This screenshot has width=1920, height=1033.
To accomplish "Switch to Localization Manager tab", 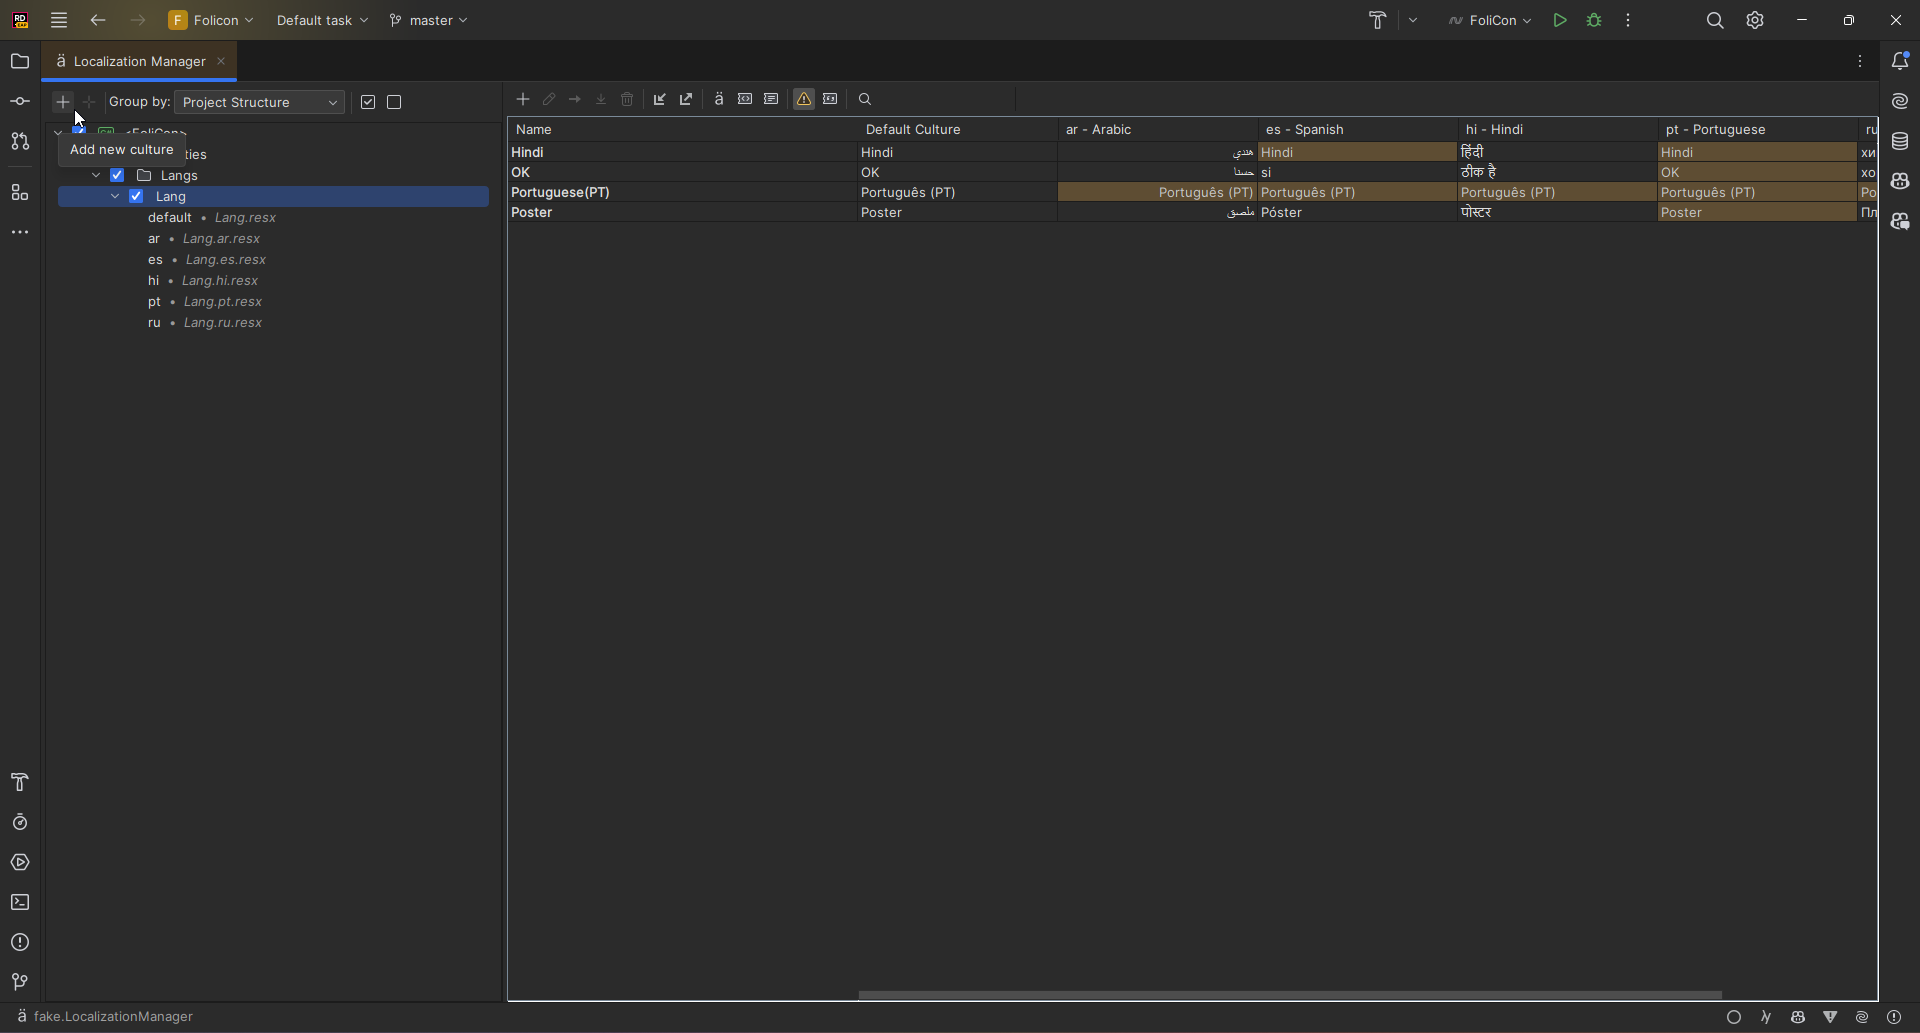I will tap(139, 61).
